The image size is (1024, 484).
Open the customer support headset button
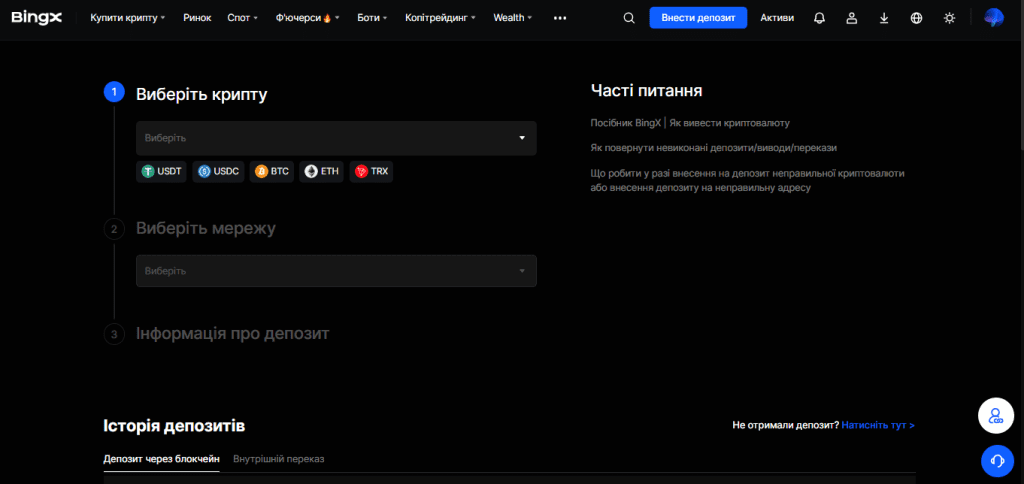[x=997, y=461]
